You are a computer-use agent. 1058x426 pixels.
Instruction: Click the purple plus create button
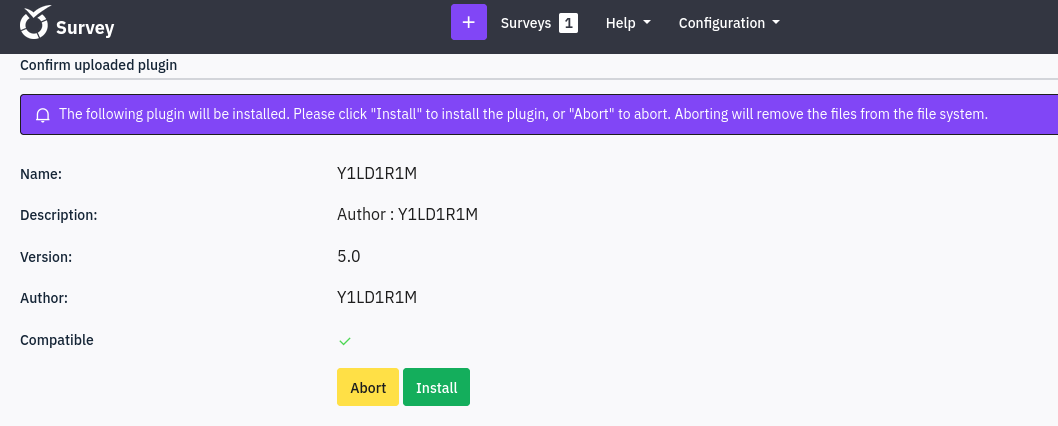(469, 22)
